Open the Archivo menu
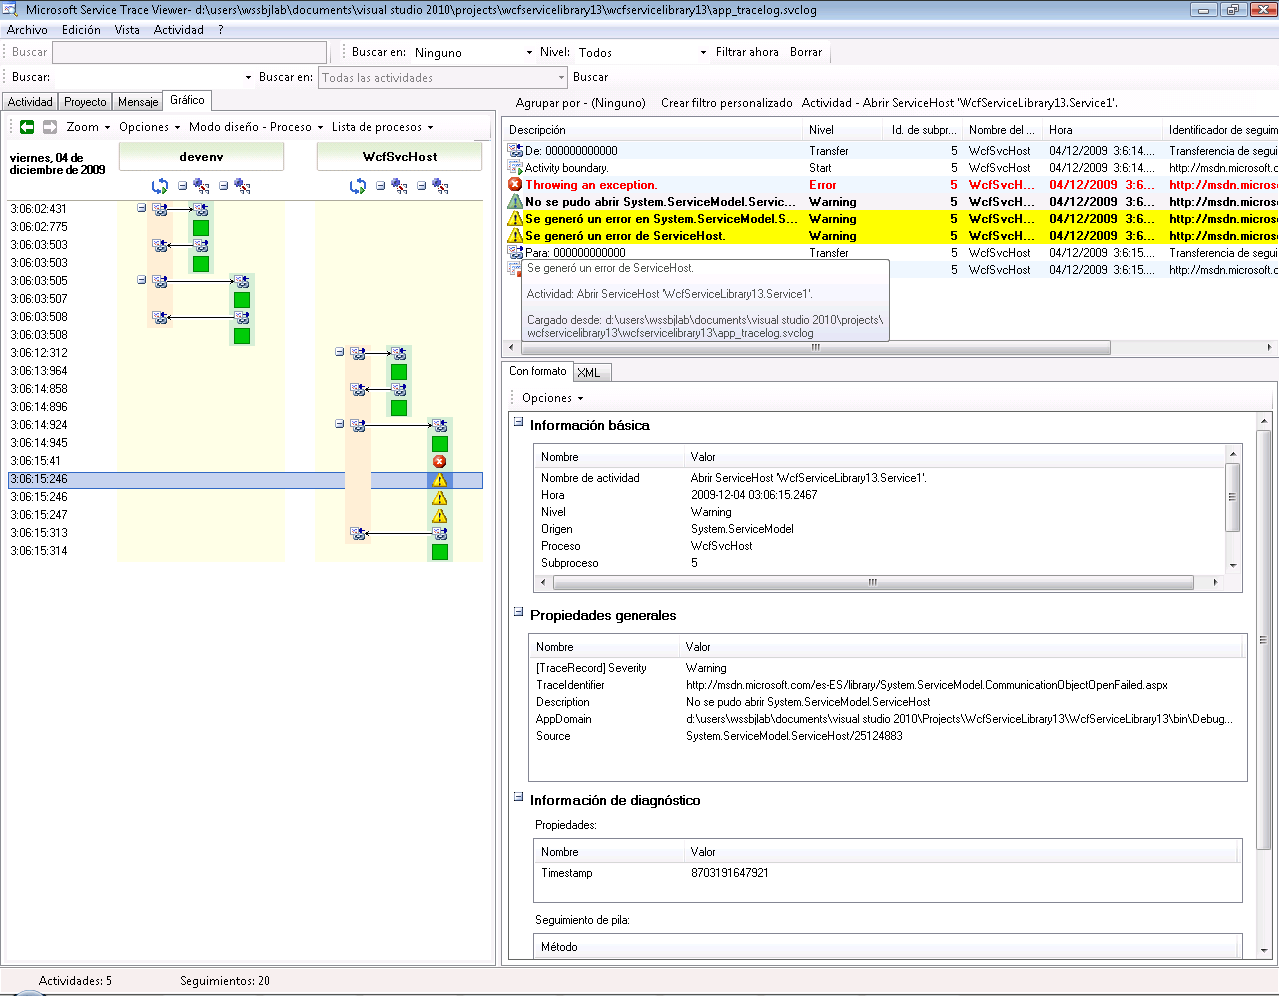This screenshot has width=1280, height=997. coord(27,30)
